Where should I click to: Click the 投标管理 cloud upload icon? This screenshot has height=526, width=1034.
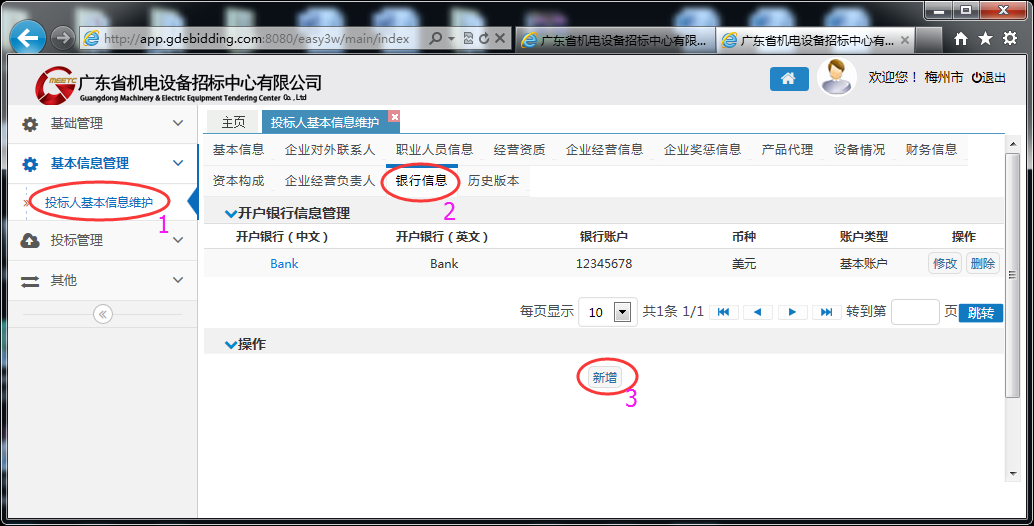tap(30, 241)
